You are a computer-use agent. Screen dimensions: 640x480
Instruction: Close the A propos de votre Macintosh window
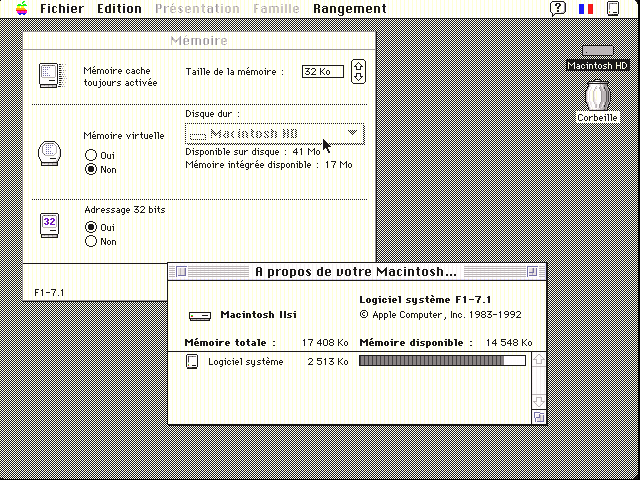tap(182, 271)
